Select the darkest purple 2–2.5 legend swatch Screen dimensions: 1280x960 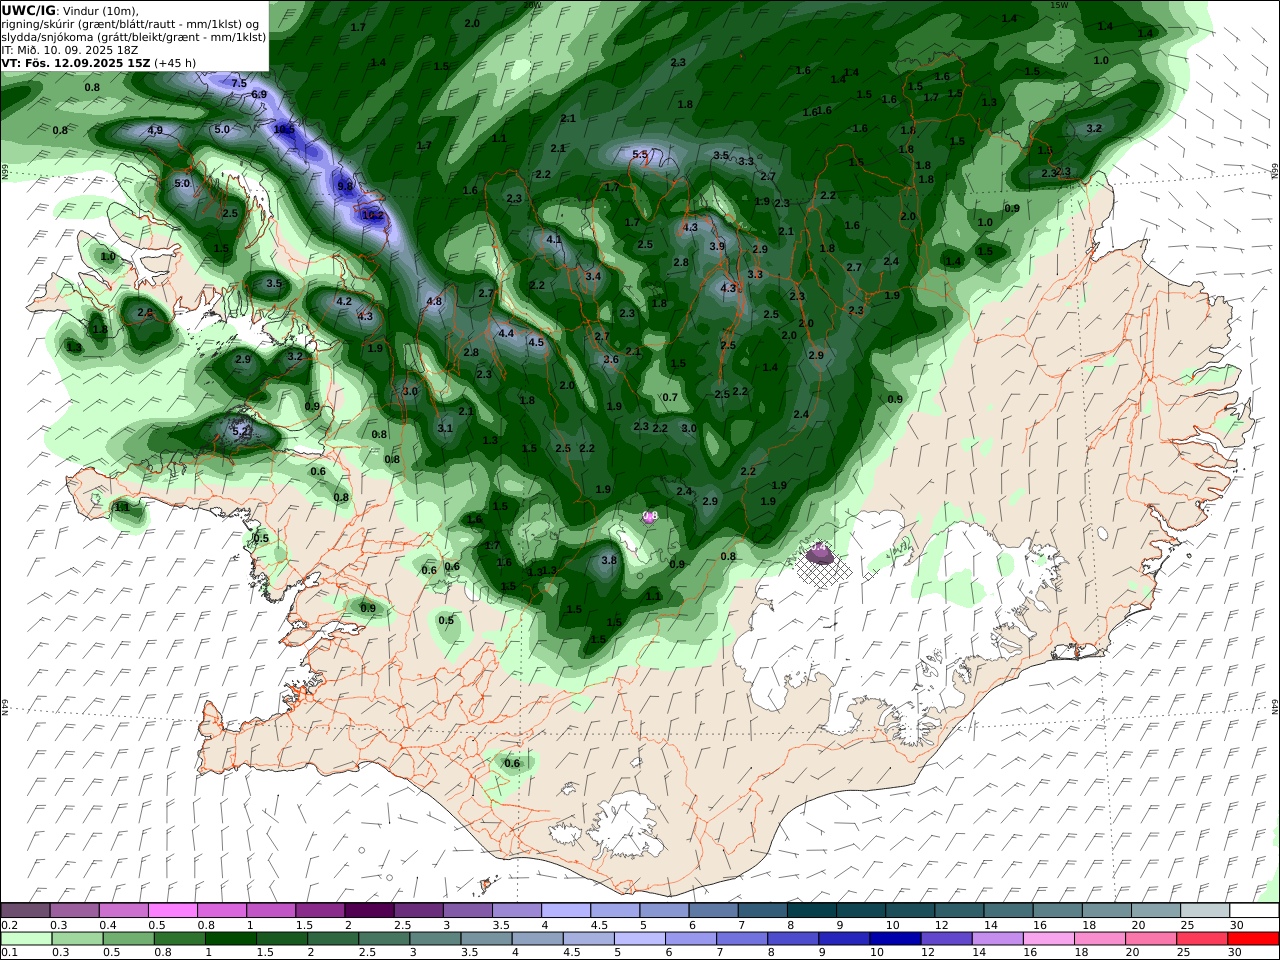pyautogui.click(x=369, y=910)
